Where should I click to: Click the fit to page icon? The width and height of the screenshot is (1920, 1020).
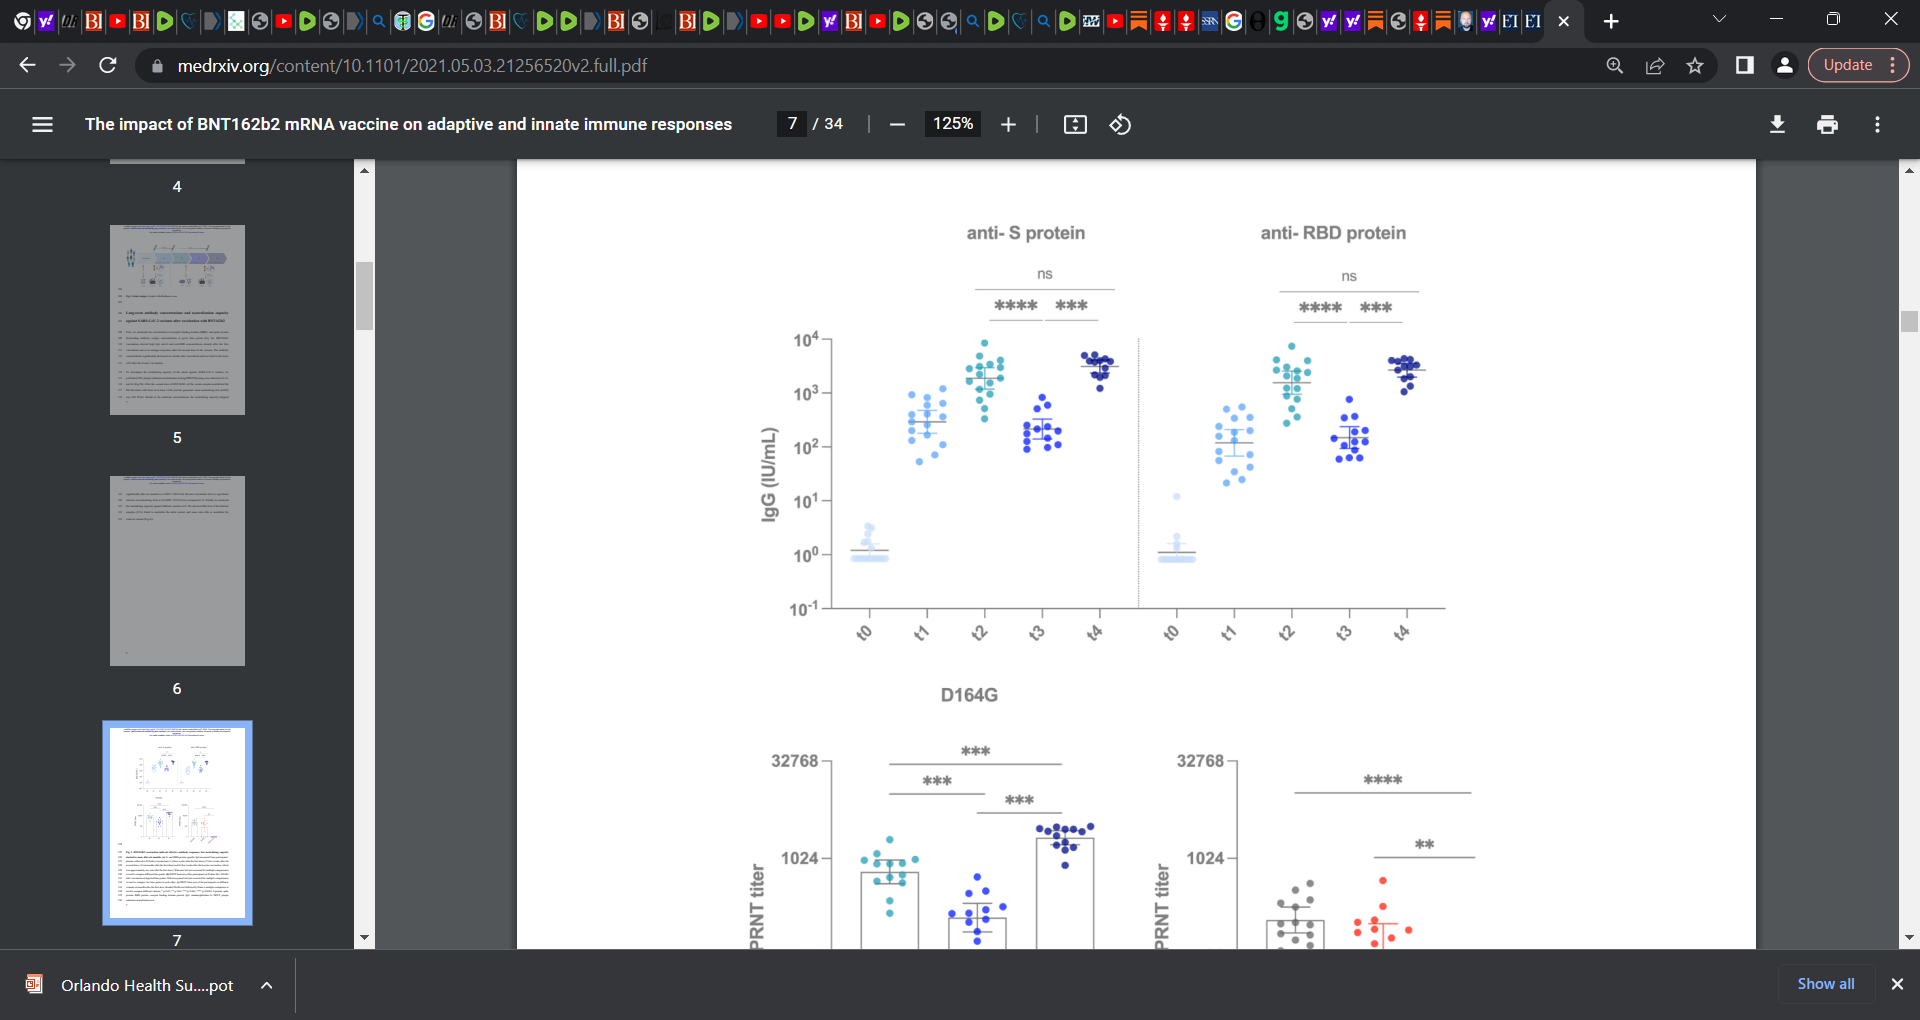point(1075,124)
